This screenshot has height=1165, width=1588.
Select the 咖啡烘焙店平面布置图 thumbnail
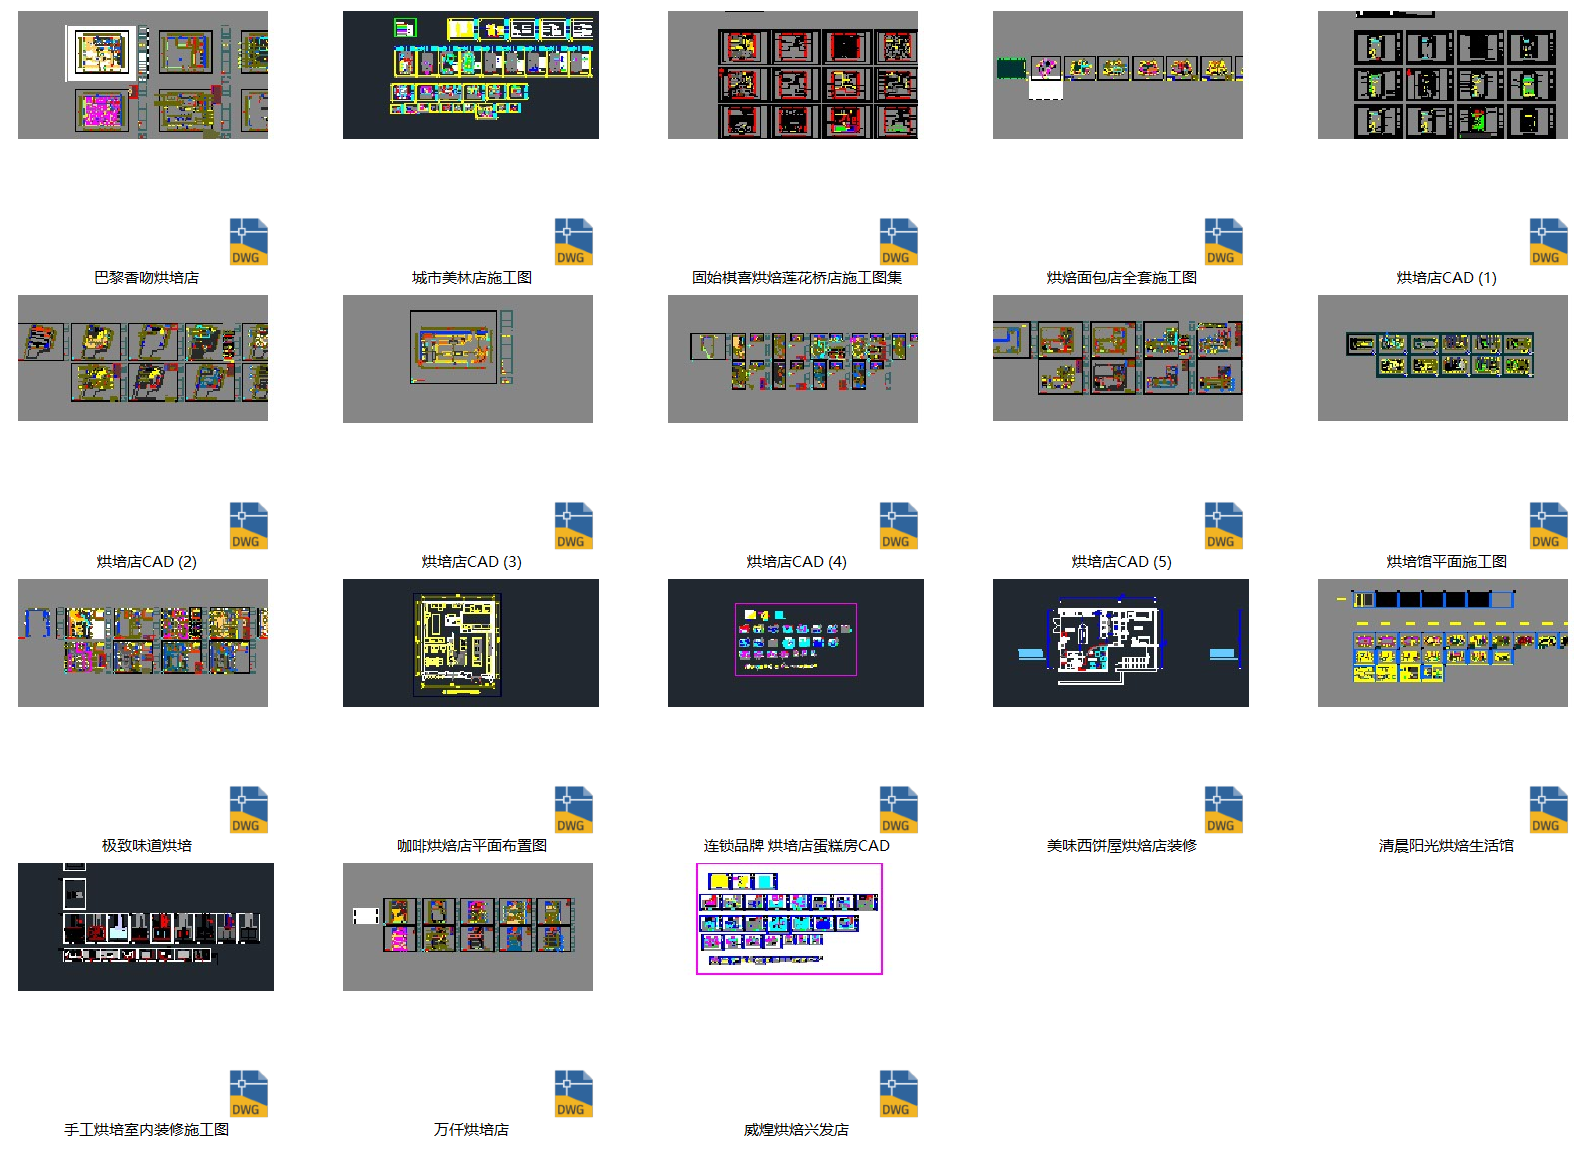pyautogui.click(x=470, y=642)
